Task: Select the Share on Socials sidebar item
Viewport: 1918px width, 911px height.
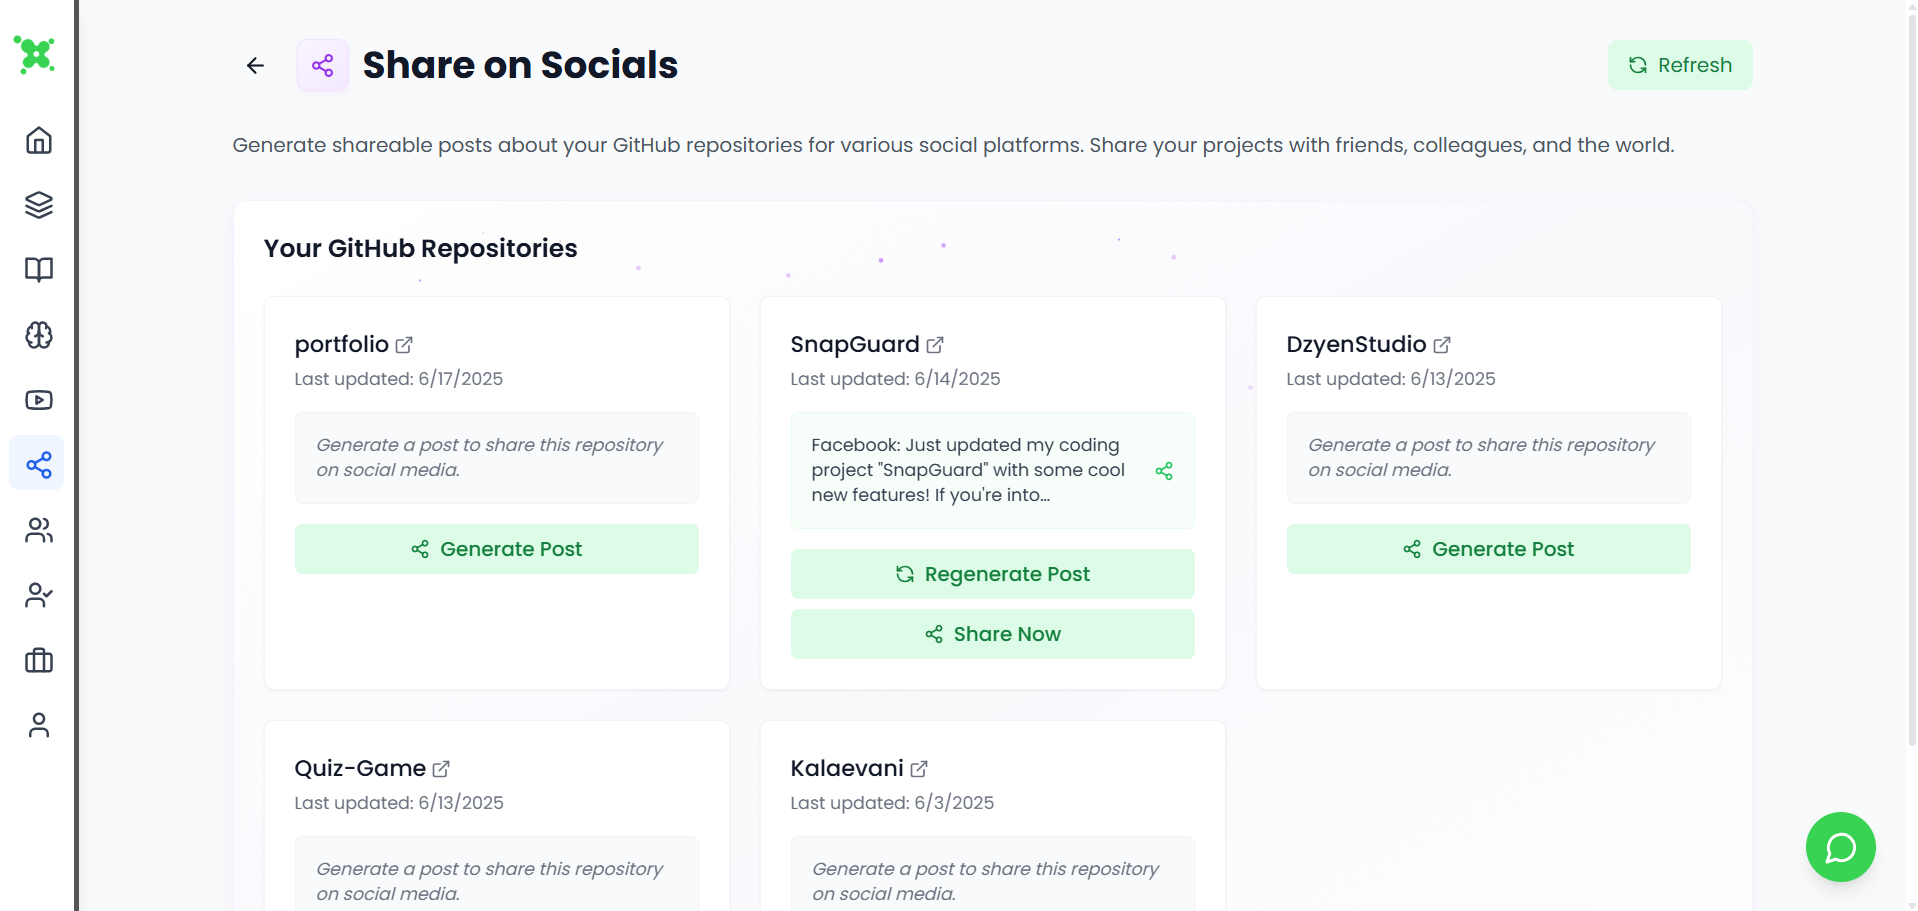Action: (x=38, y=464)
